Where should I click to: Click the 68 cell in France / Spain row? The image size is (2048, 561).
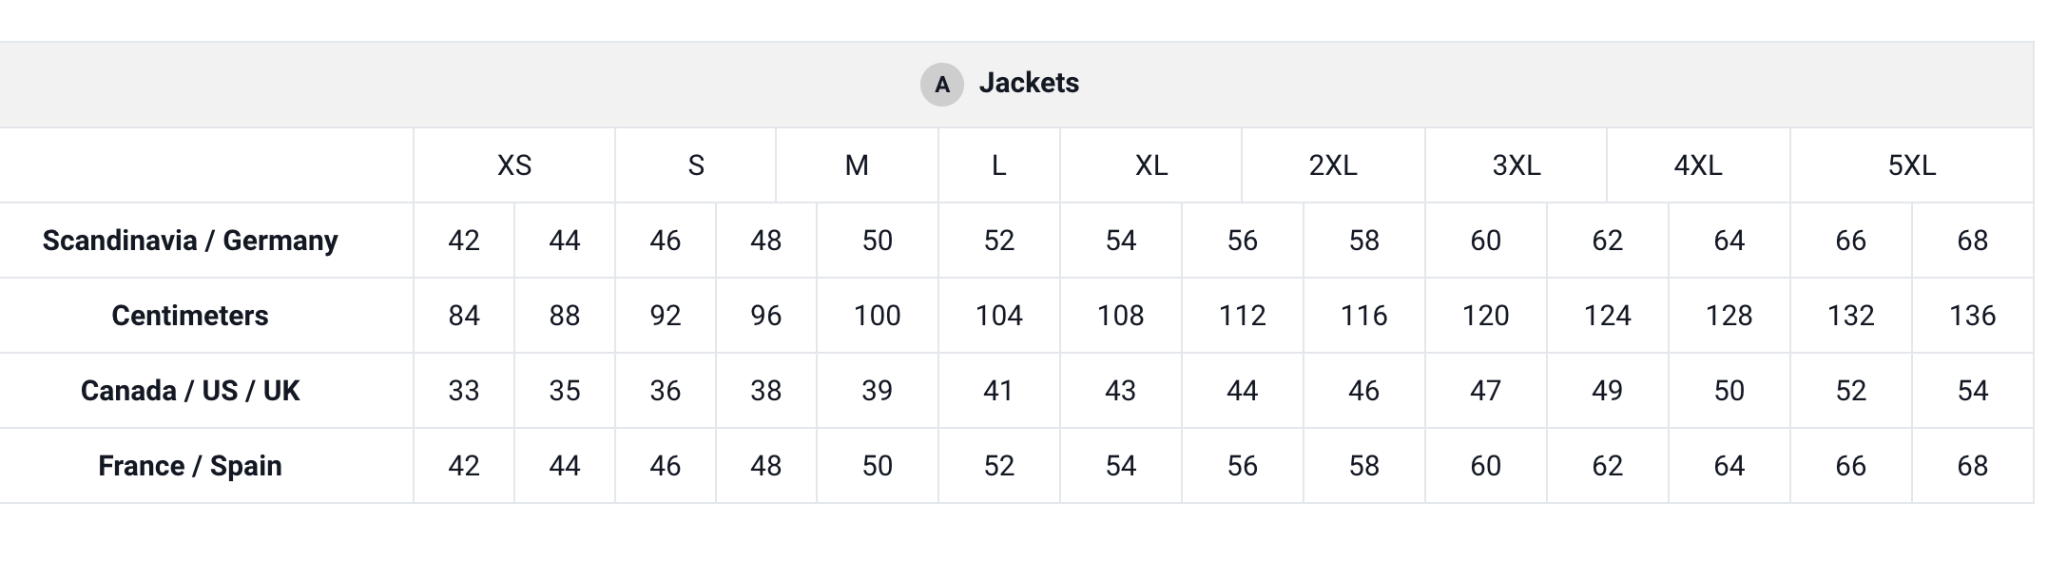coord(1972,465)
